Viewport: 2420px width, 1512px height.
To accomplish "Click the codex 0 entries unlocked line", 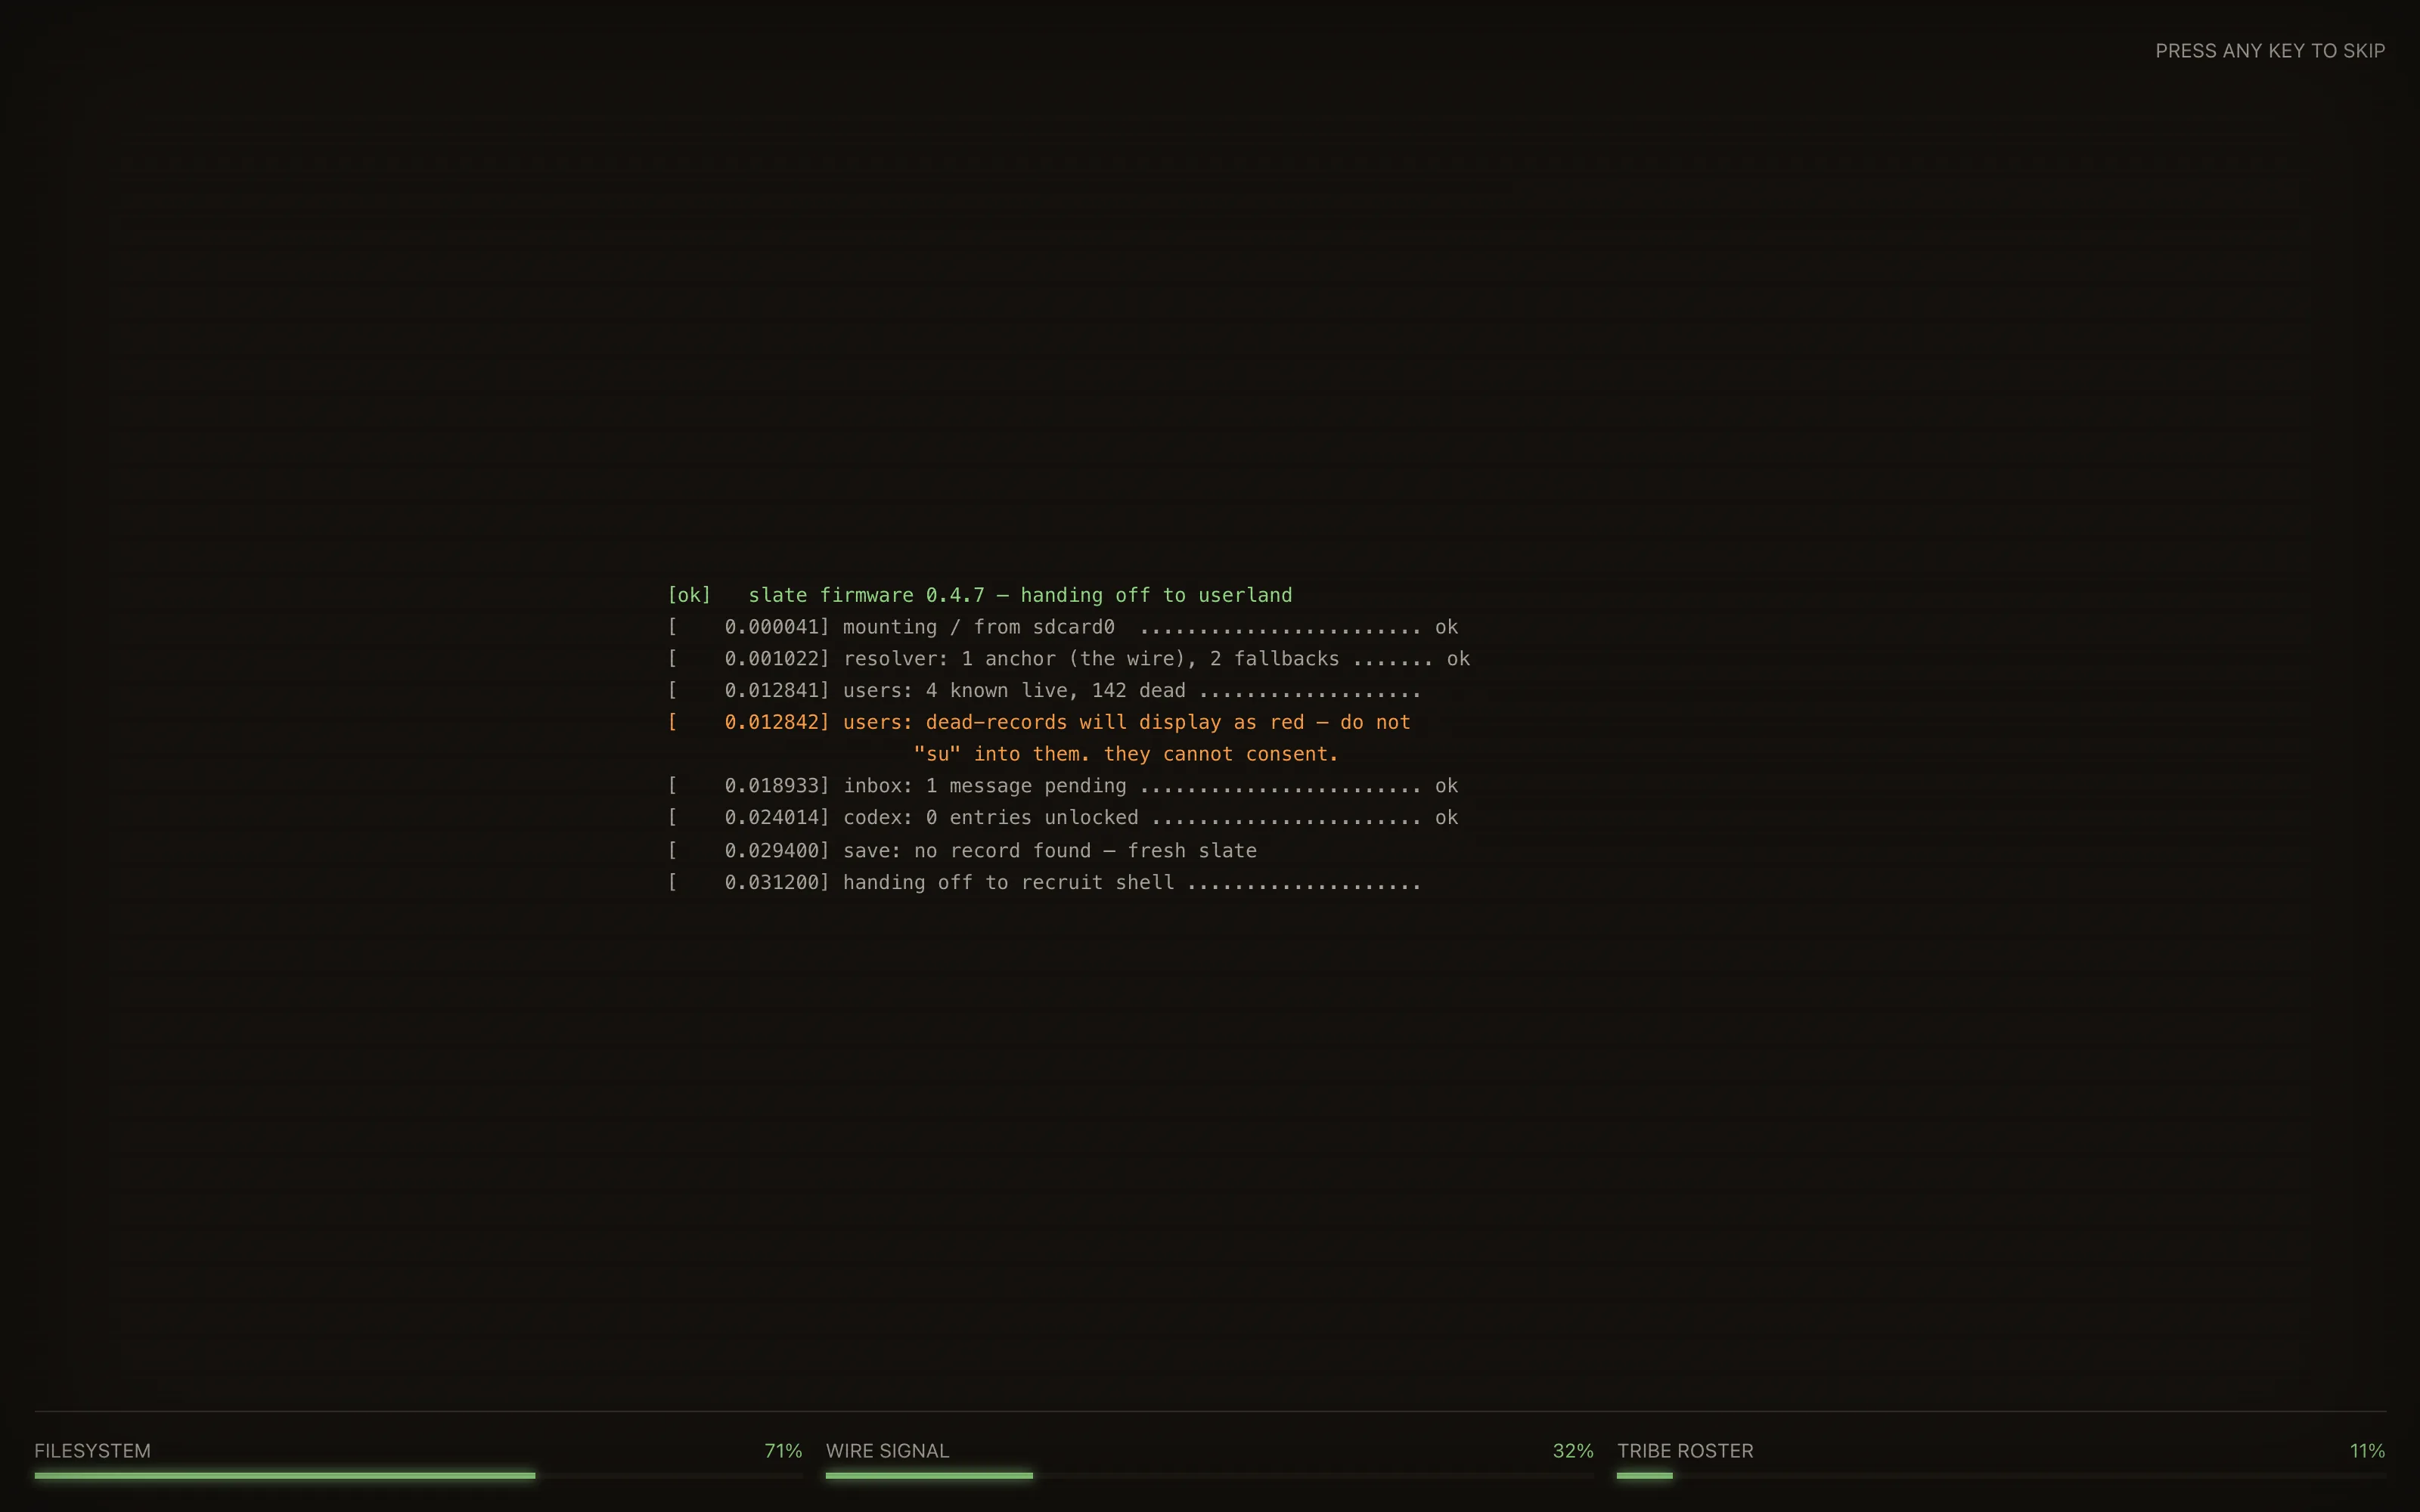I will (1063, 818).
